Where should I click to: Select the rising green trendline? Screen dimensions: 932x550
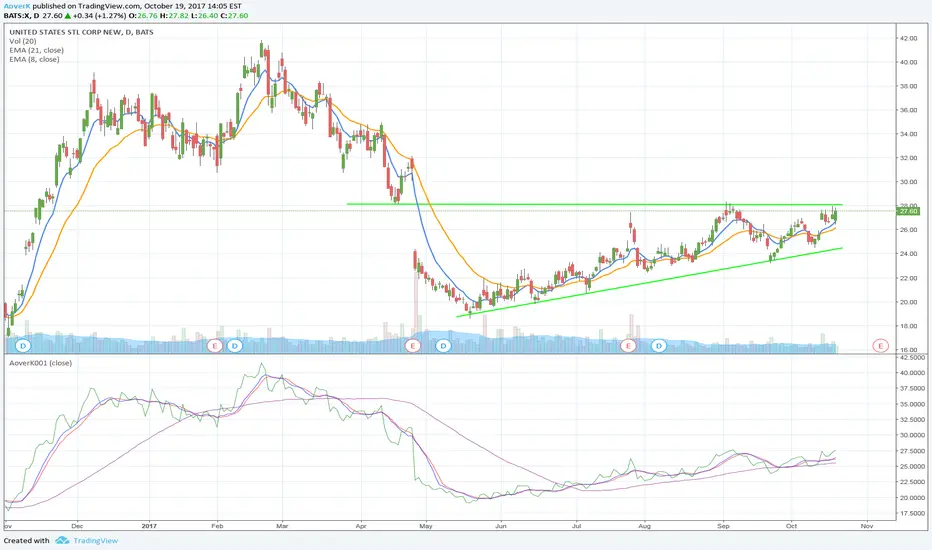(649, 282)
